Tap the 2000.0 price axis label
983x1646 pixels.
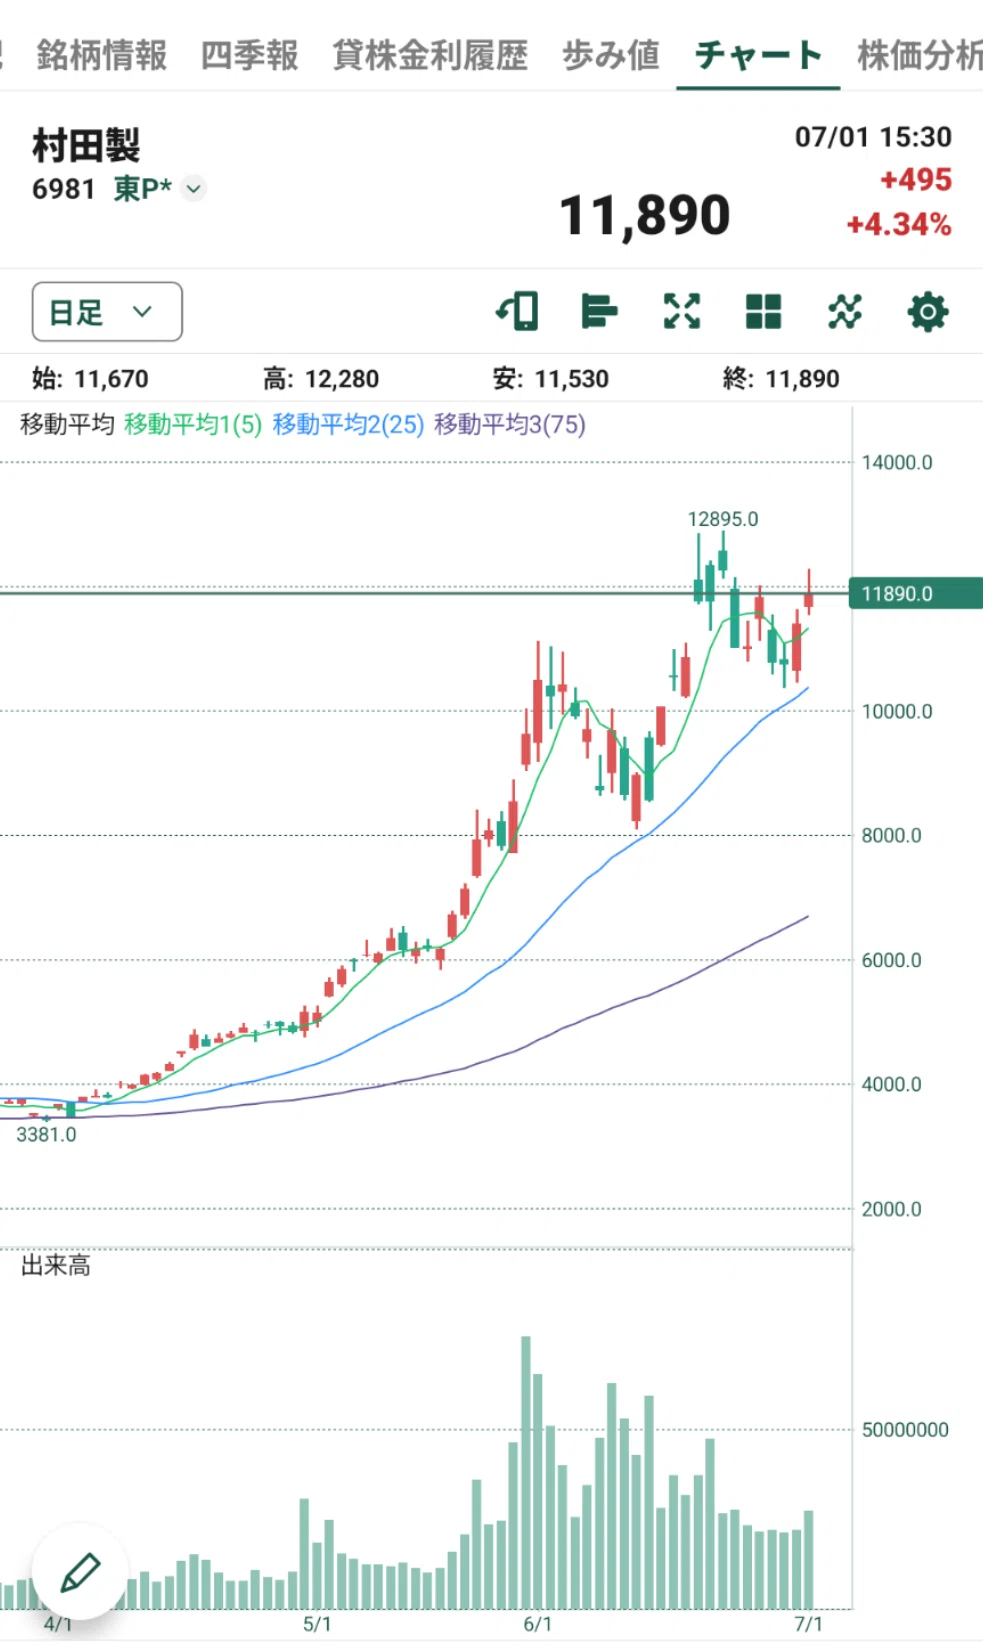point(892,1209)
